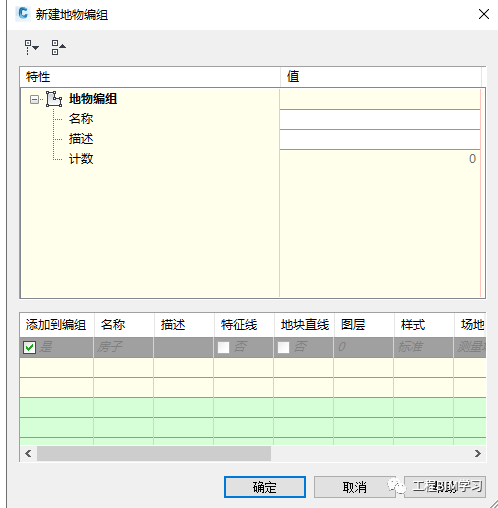Click the 标准 style cell
Viewport: 498px width, 508px height.
tap(423, 347)
